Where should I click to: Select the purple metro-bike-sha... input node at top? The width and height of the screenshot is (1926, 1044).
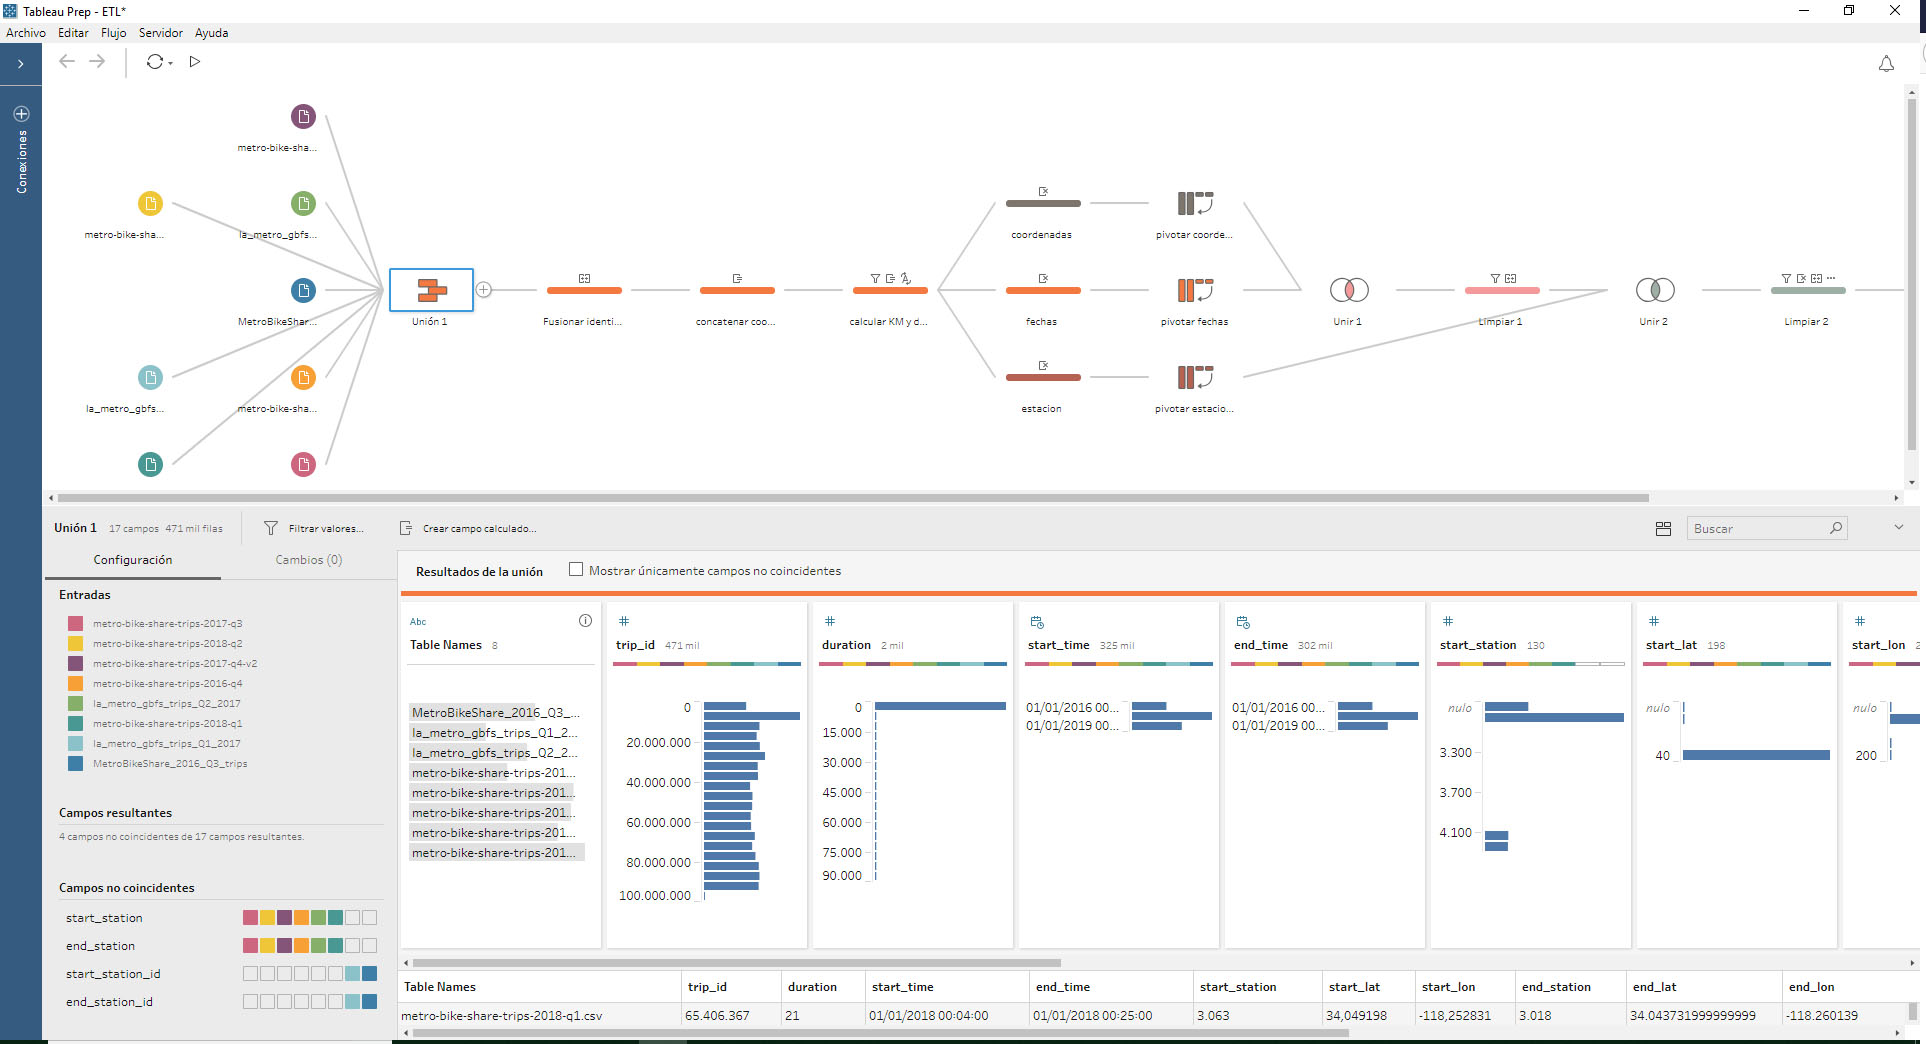303,116
